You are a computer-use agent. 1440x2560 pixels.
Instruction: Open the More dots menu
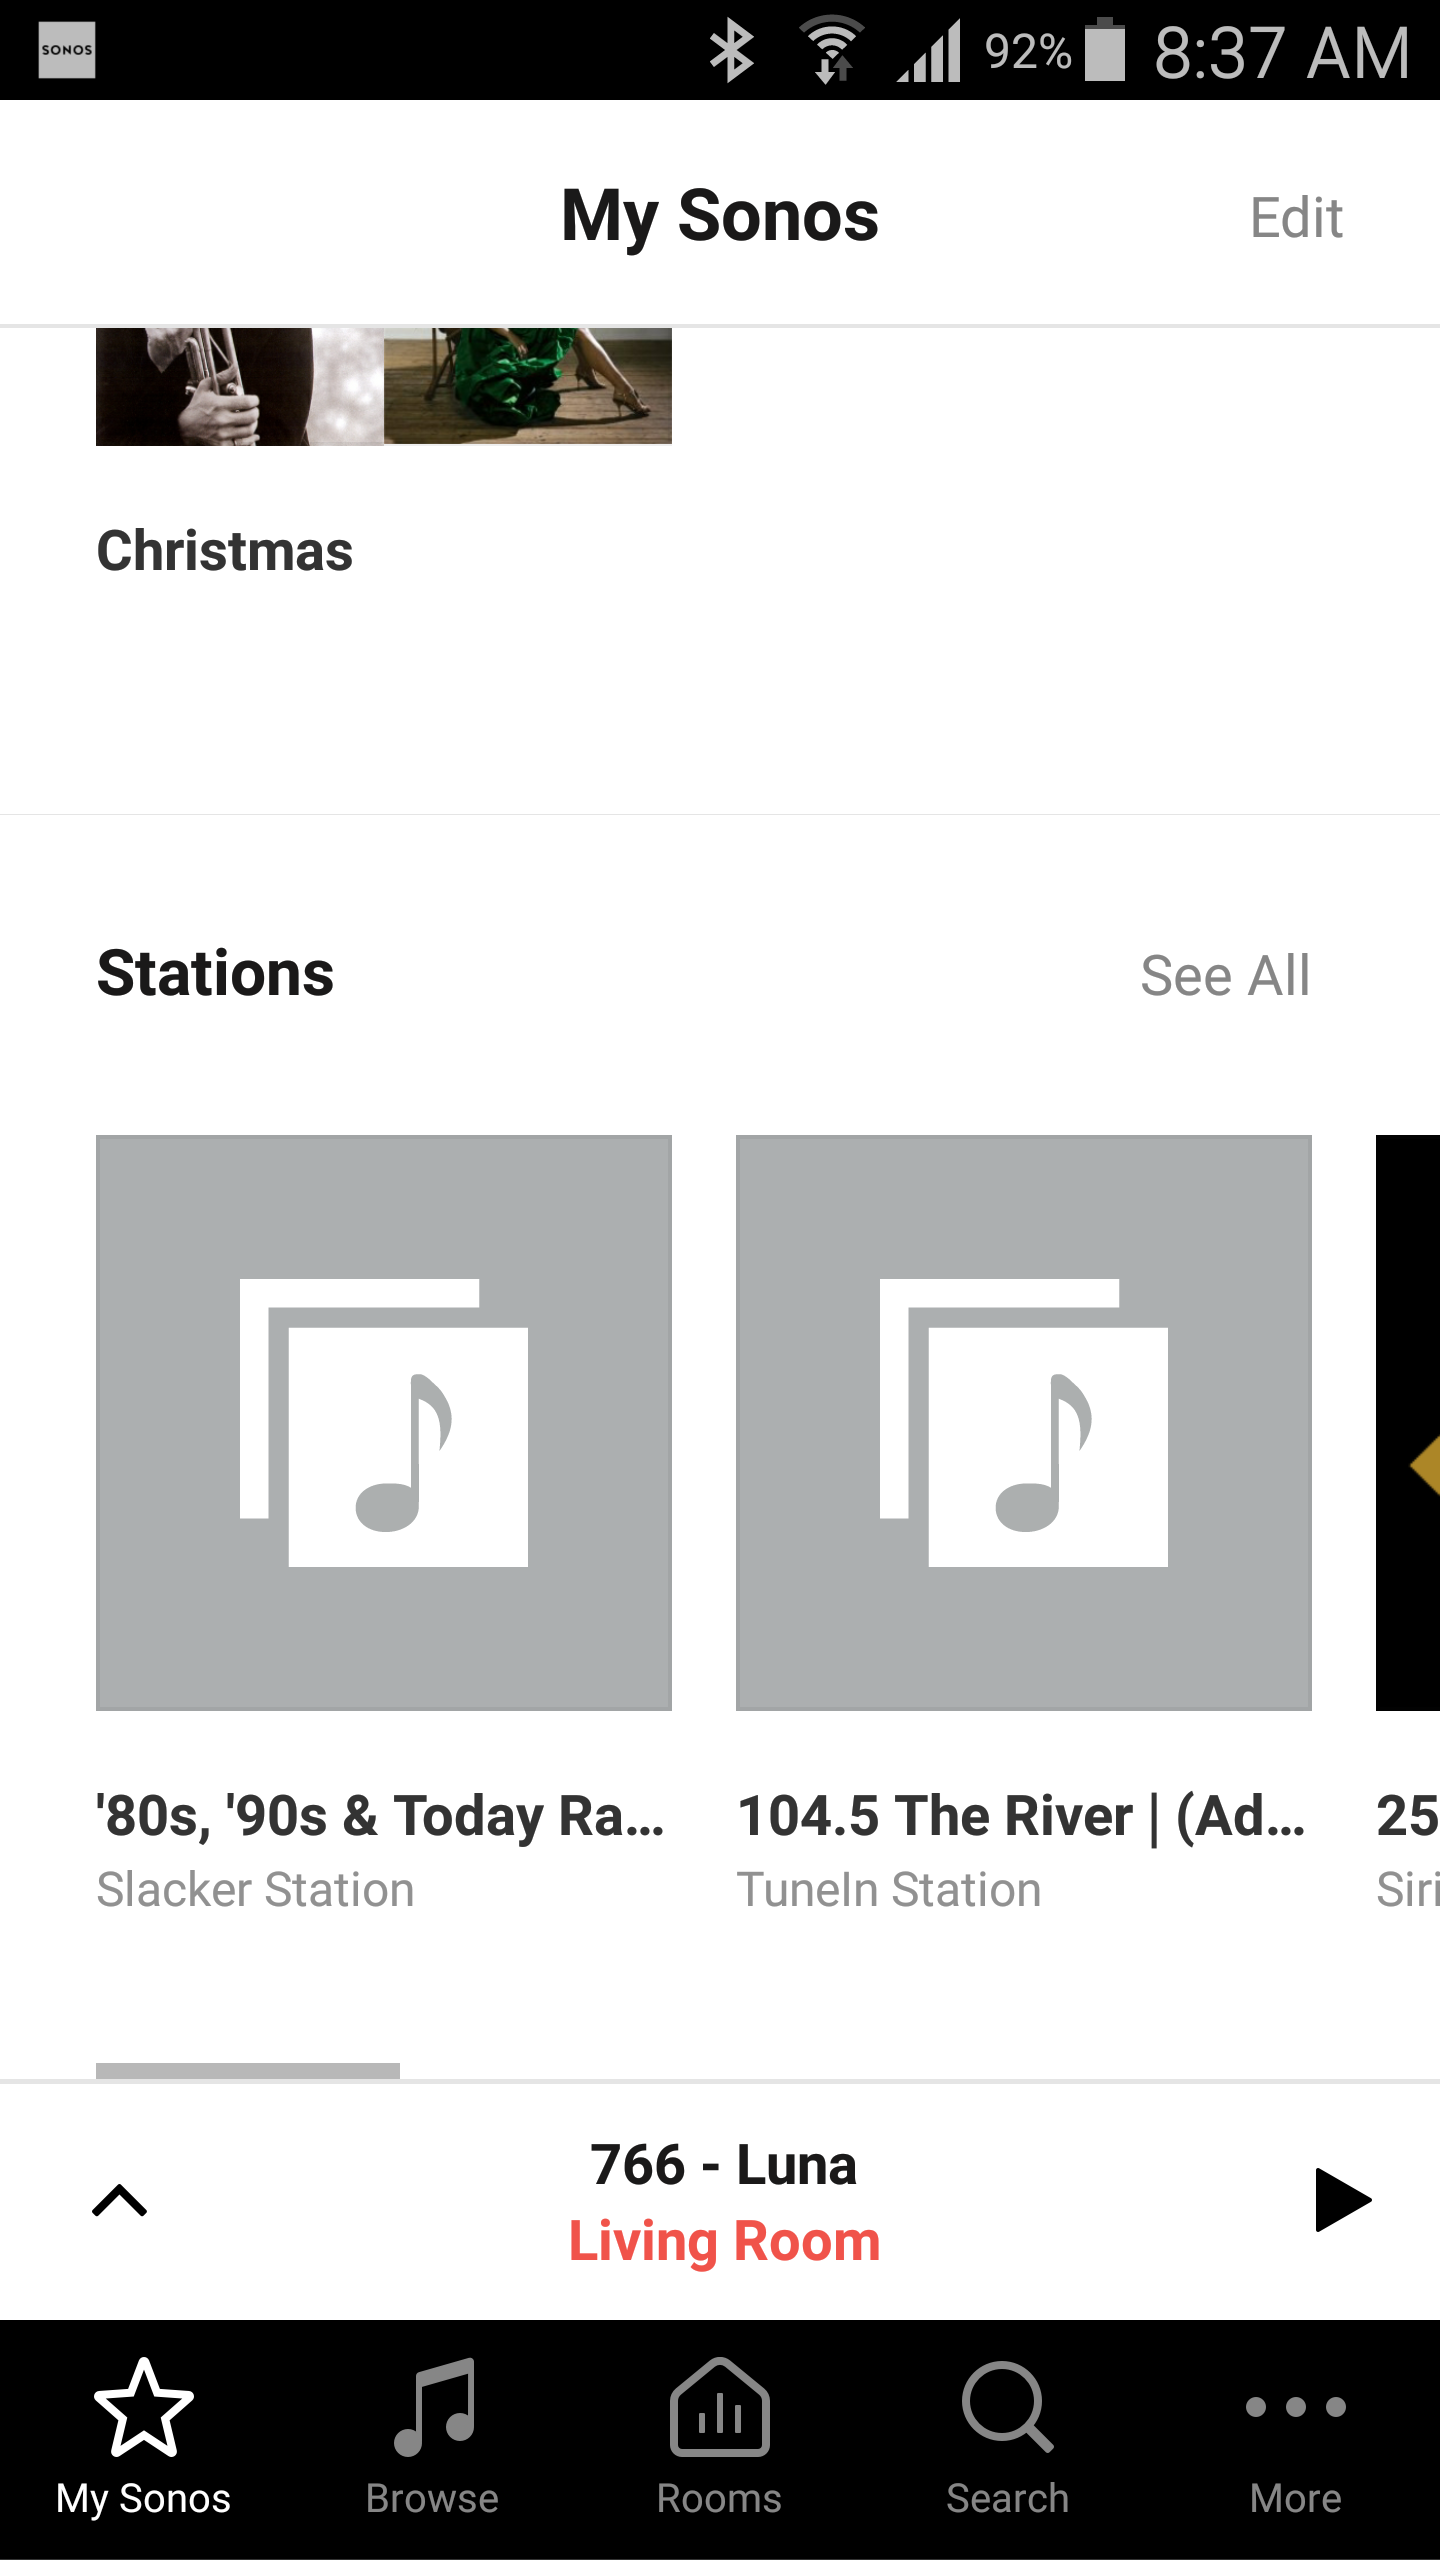(x=1295, y=2408)
